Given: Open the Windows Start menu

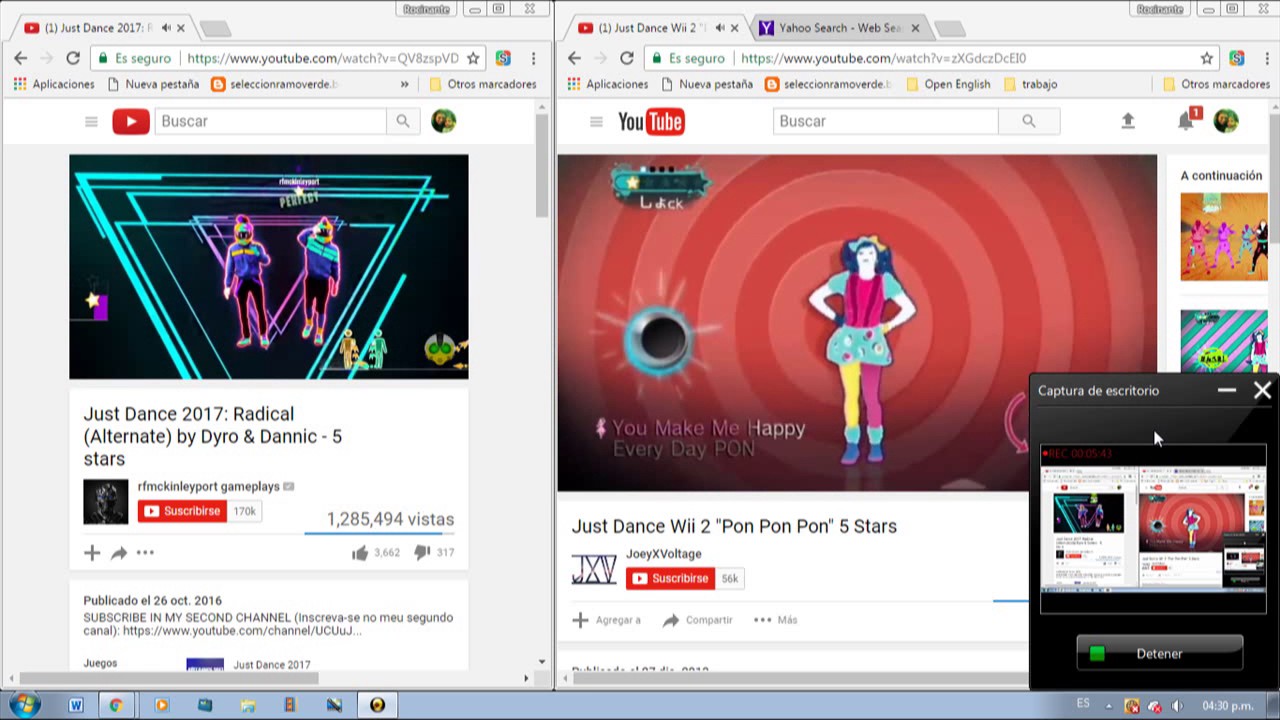Looking at the screenshot, I should [x=24, y=705].
